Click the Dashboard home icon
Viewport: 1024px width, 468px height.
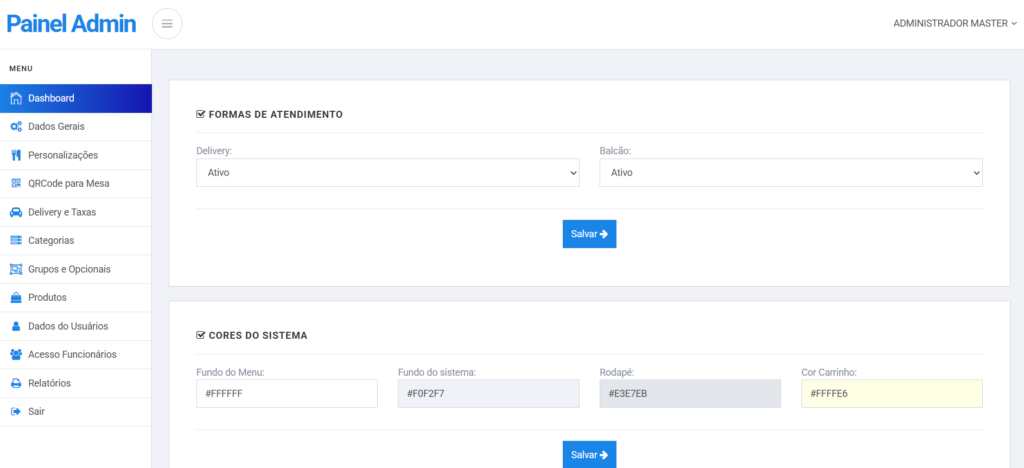tap(16, 99)
